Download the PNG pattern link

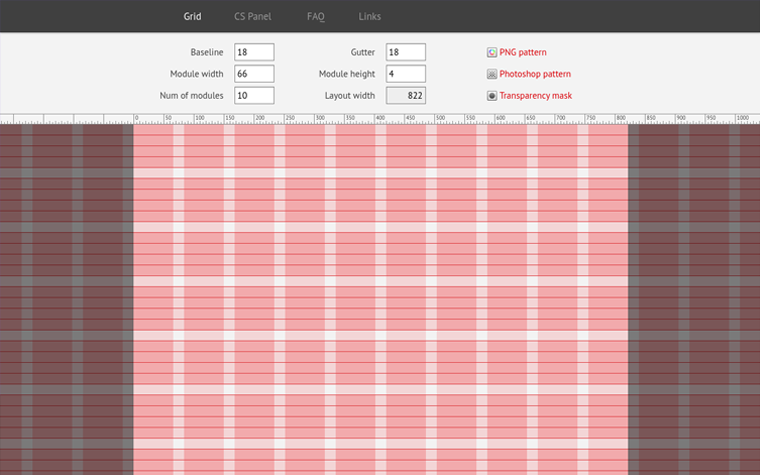pos(523,52)
